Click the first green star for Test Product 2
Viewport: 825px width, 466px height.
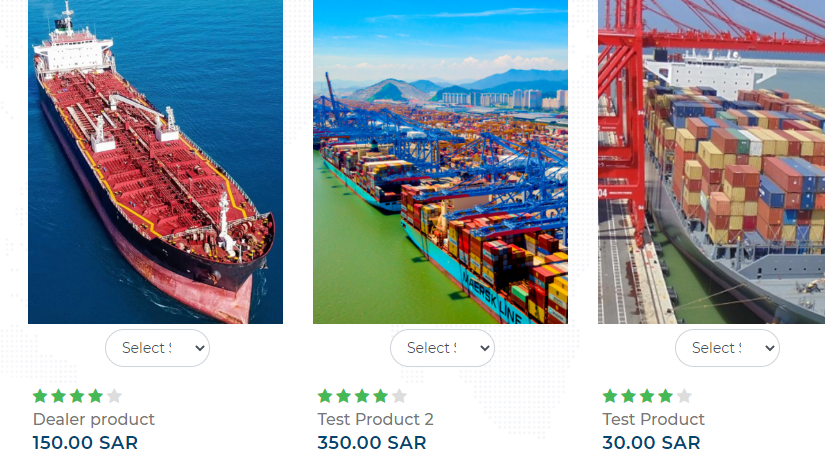point(326,396)
